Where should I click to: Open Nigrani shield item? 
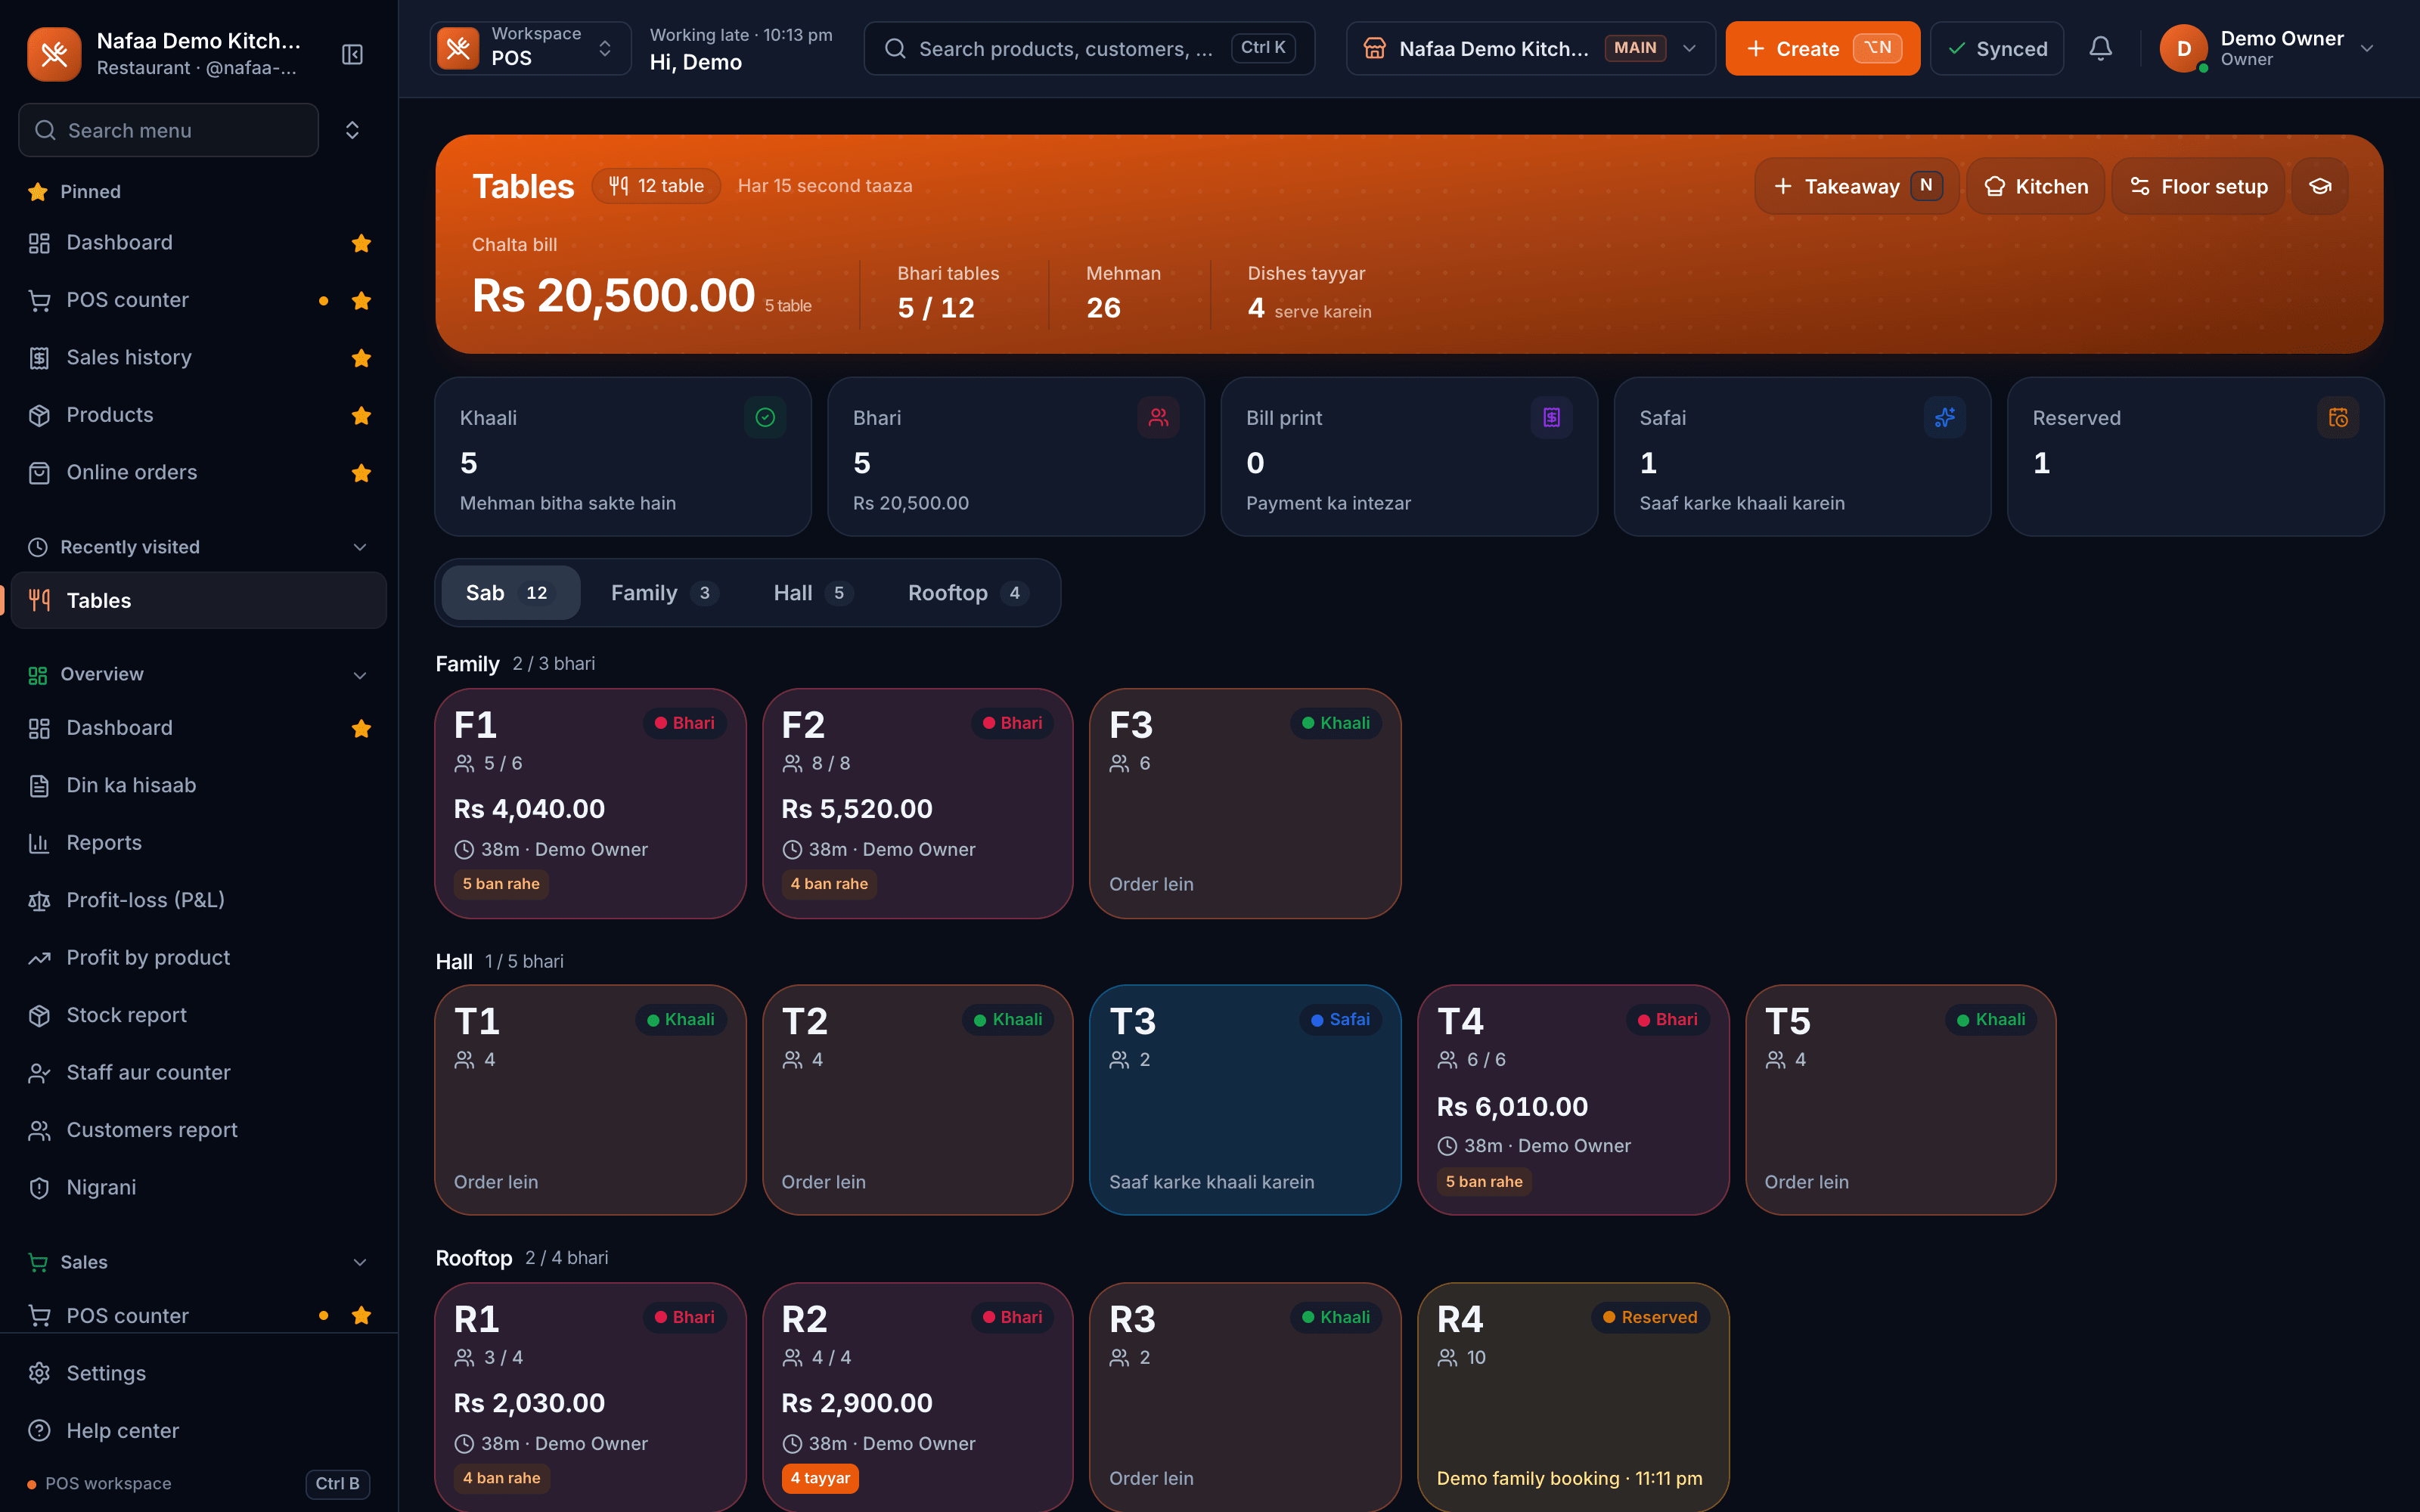tap(198, 1187)
